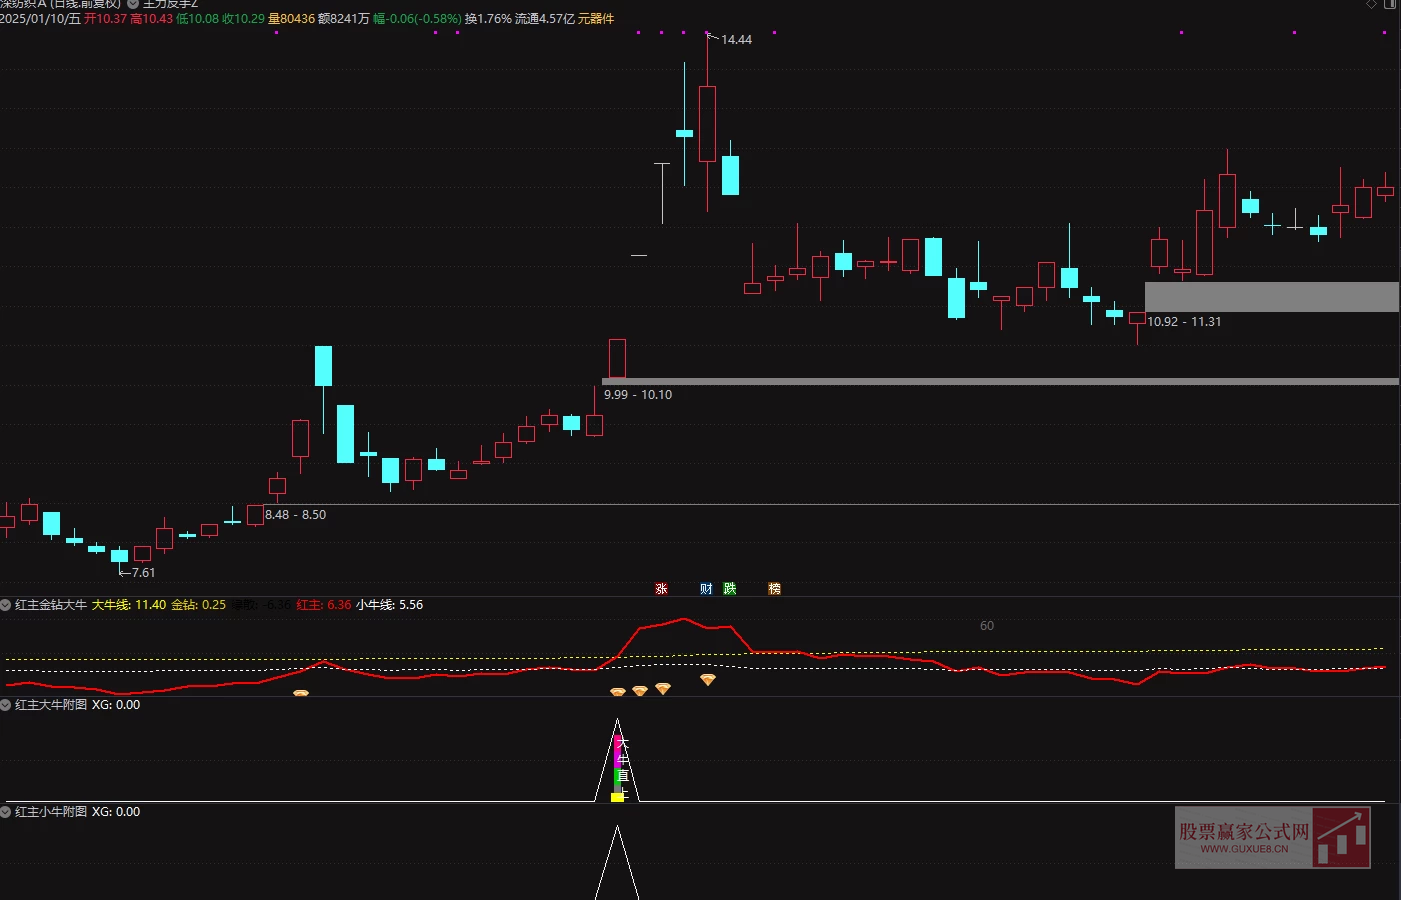1401x900 pixels.
Task: Expand the 红主小牛附图 indicator menu
Action: [x=6, y=812]
